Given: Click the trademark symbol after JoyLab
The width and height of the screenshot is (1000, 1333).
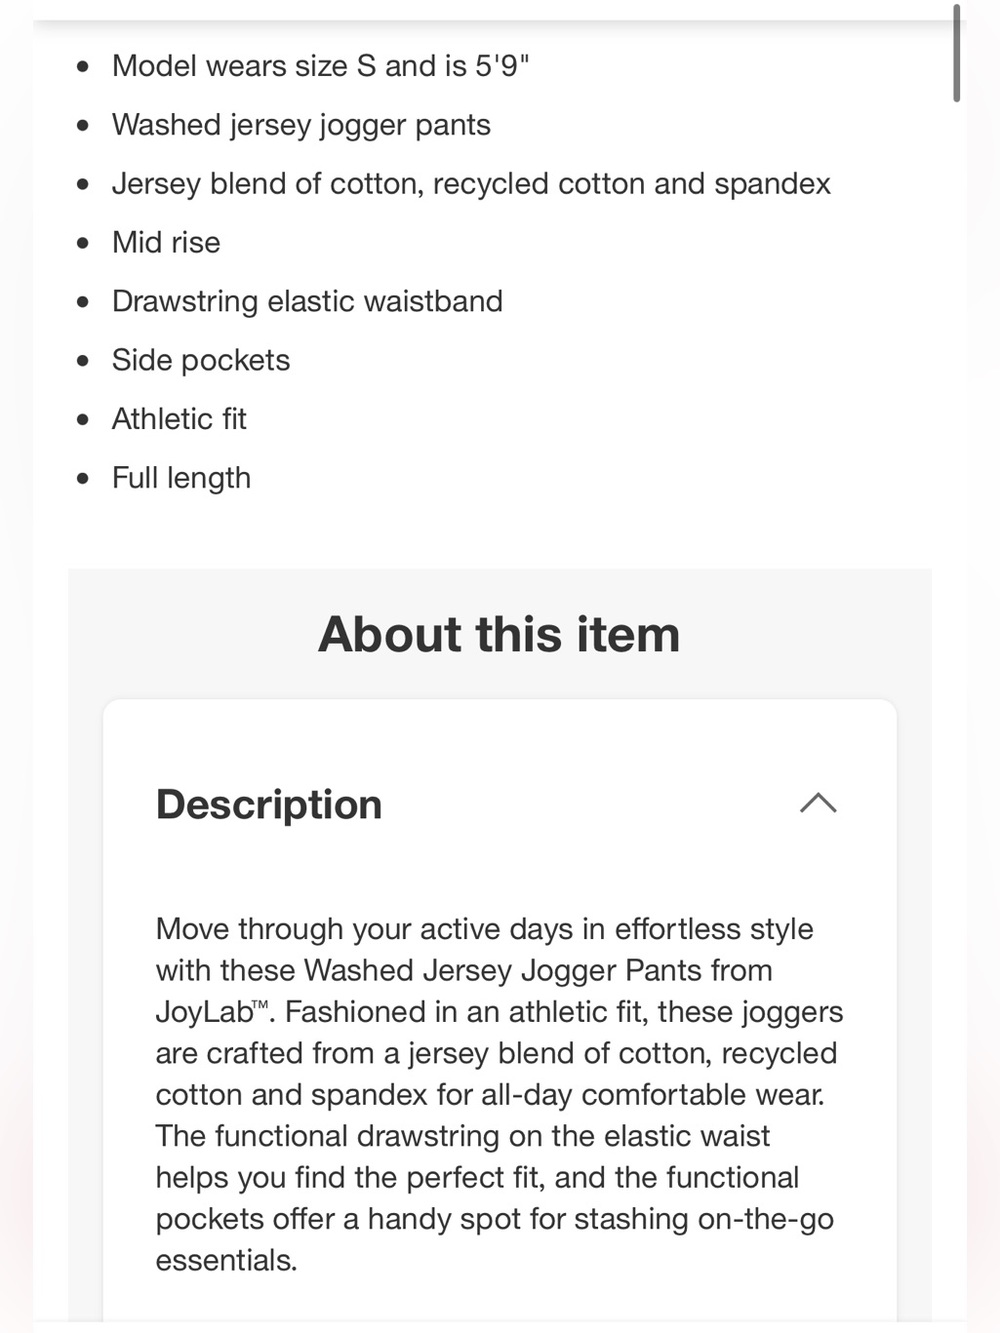Looking at the screenshot, I should point(261,1004).
